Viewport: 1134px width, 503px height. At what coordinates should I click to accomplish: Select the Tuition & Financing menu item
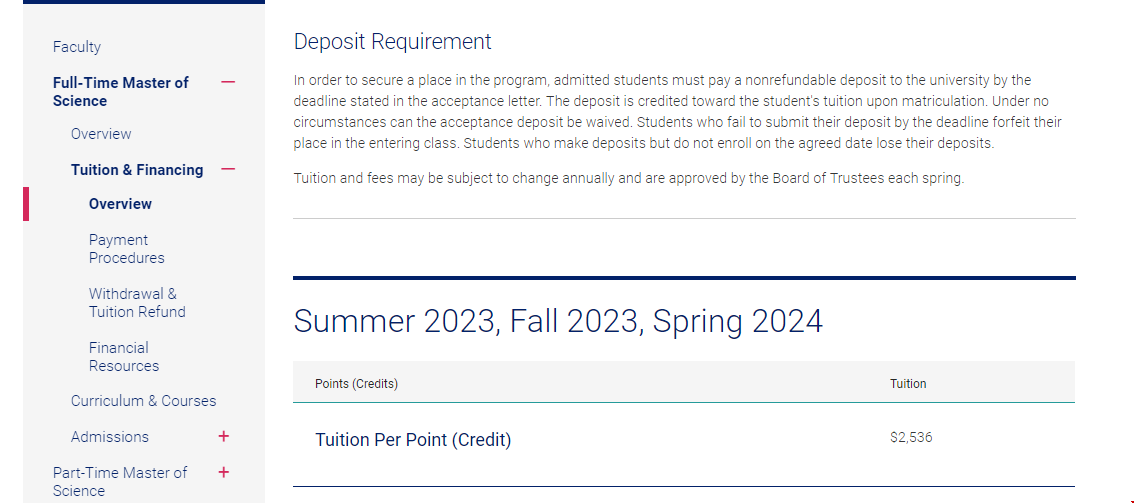[137, 170]
